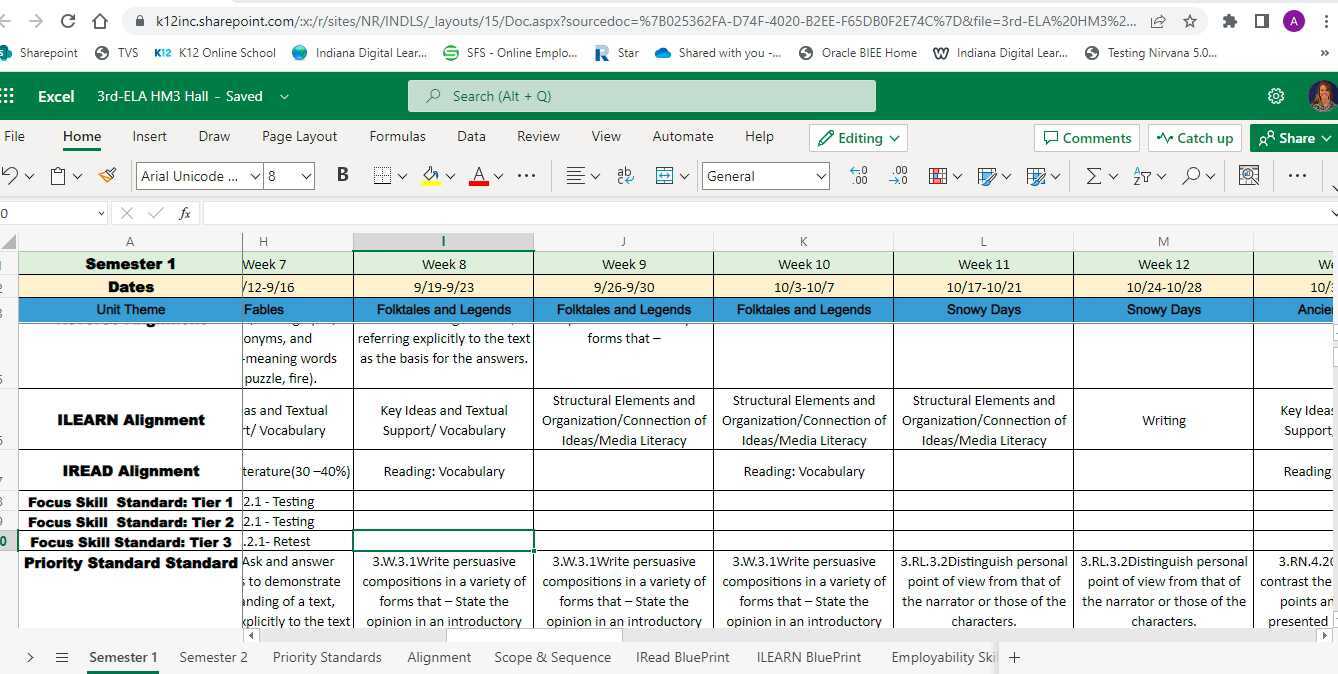
Task: Toggle Wrap Text for the cell
Action: (x=624, y=175)
